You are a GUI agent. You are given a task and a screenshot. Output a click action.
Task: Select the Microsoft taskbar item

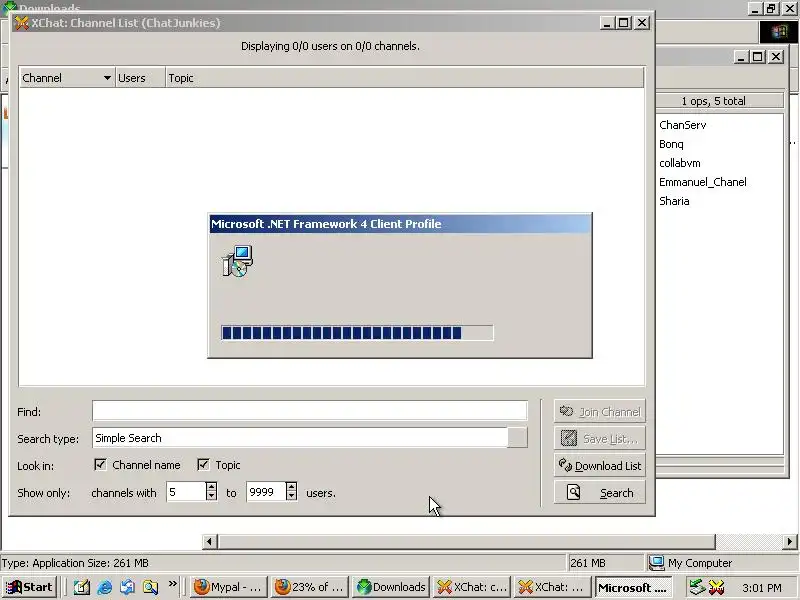point(634,587)
